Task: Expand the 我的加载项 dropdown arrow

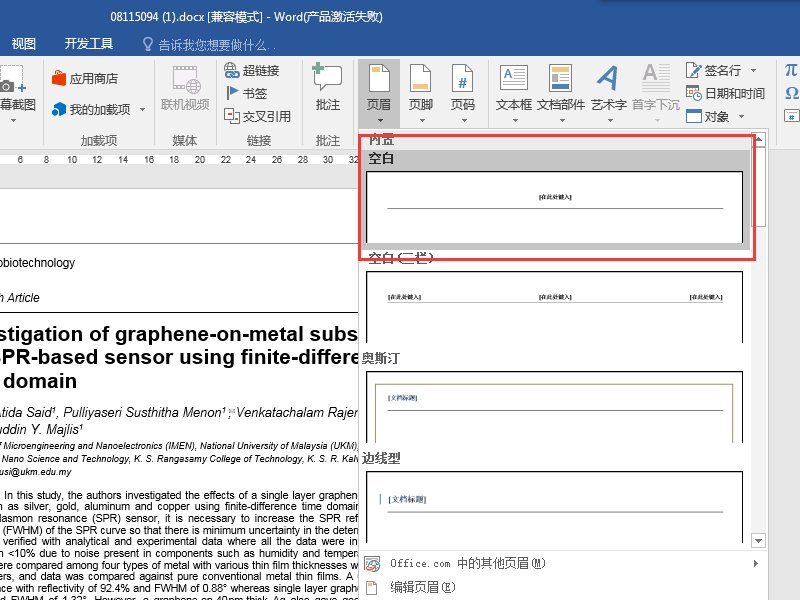Action: pyautogui.click(x=140, y=110)
